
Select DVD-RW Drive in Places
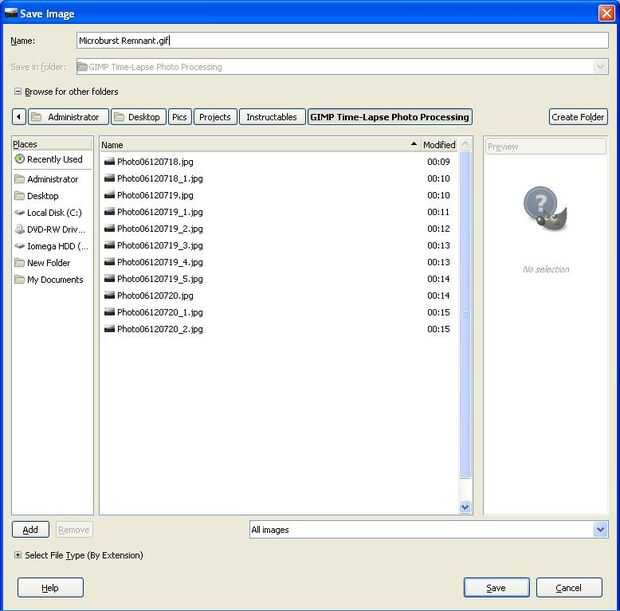click(x=52, y=229)
